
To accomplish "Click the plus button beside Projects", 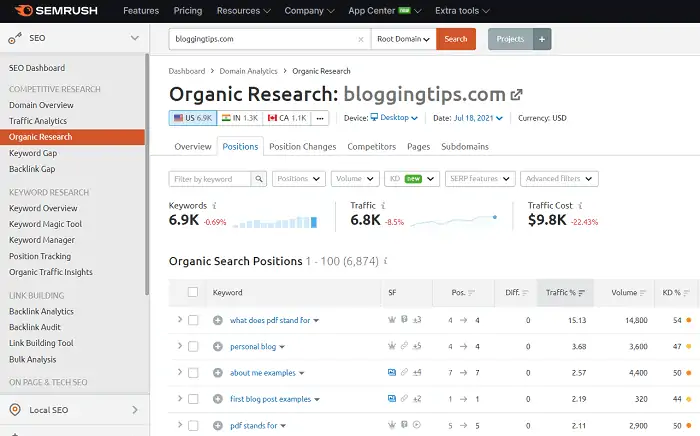I will tap(542, 39).
